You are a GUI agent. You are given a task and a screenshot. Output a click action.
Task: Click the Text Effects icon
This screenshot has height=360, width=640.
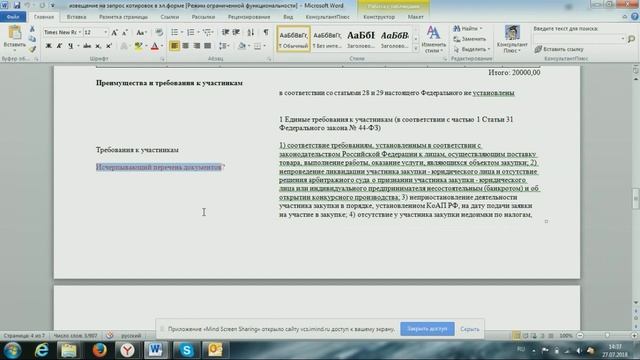(x=124, y=46)
